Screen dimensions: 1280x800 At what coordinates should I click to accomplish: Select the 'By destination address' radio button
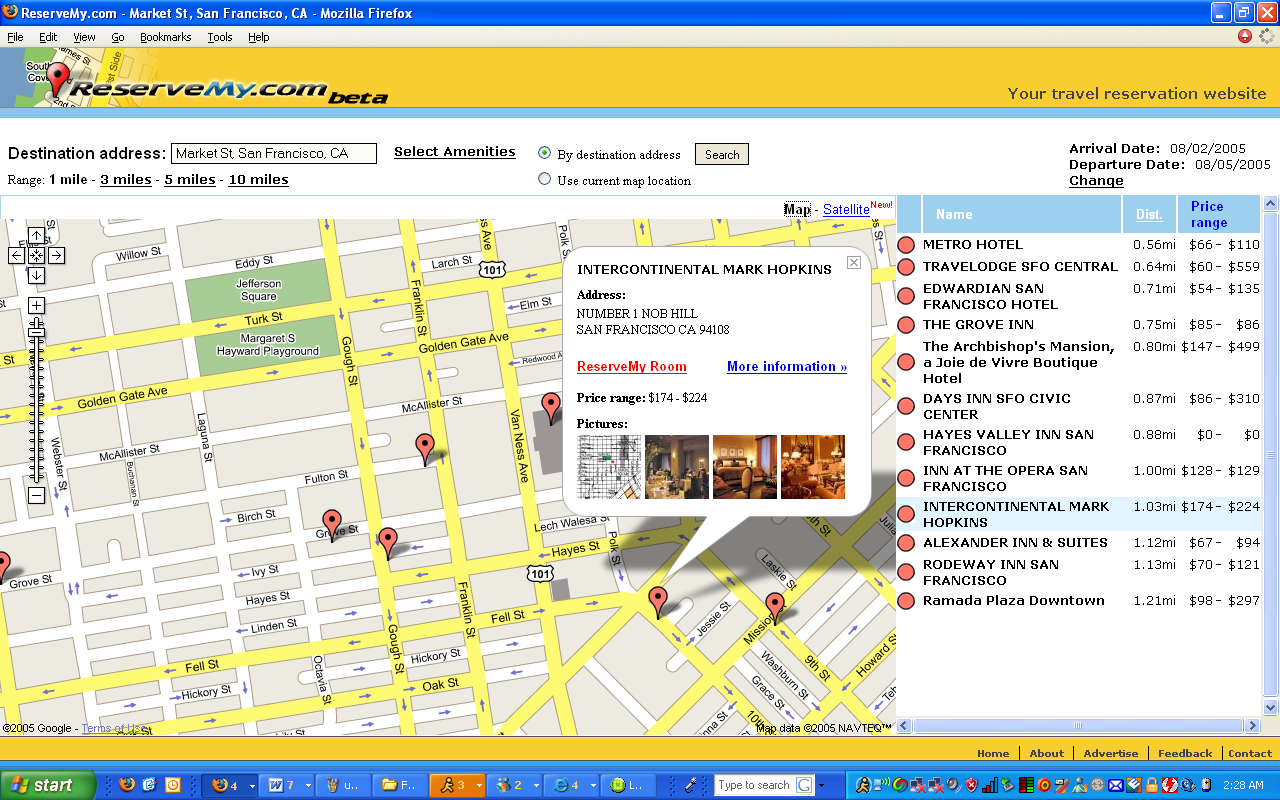544,153
